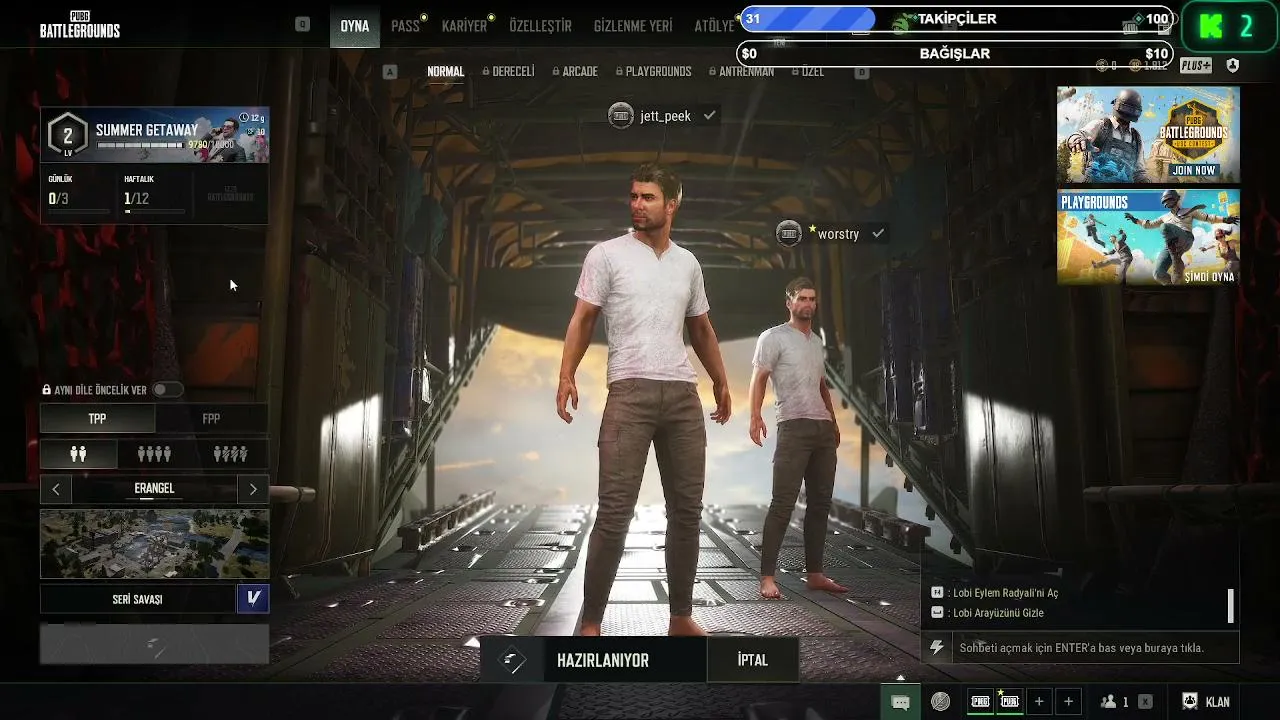This screenshot has height=720, width=1280.
Task: Toggle the Aynı Dile Öncelik Ver switch
Action: point(167,389)
